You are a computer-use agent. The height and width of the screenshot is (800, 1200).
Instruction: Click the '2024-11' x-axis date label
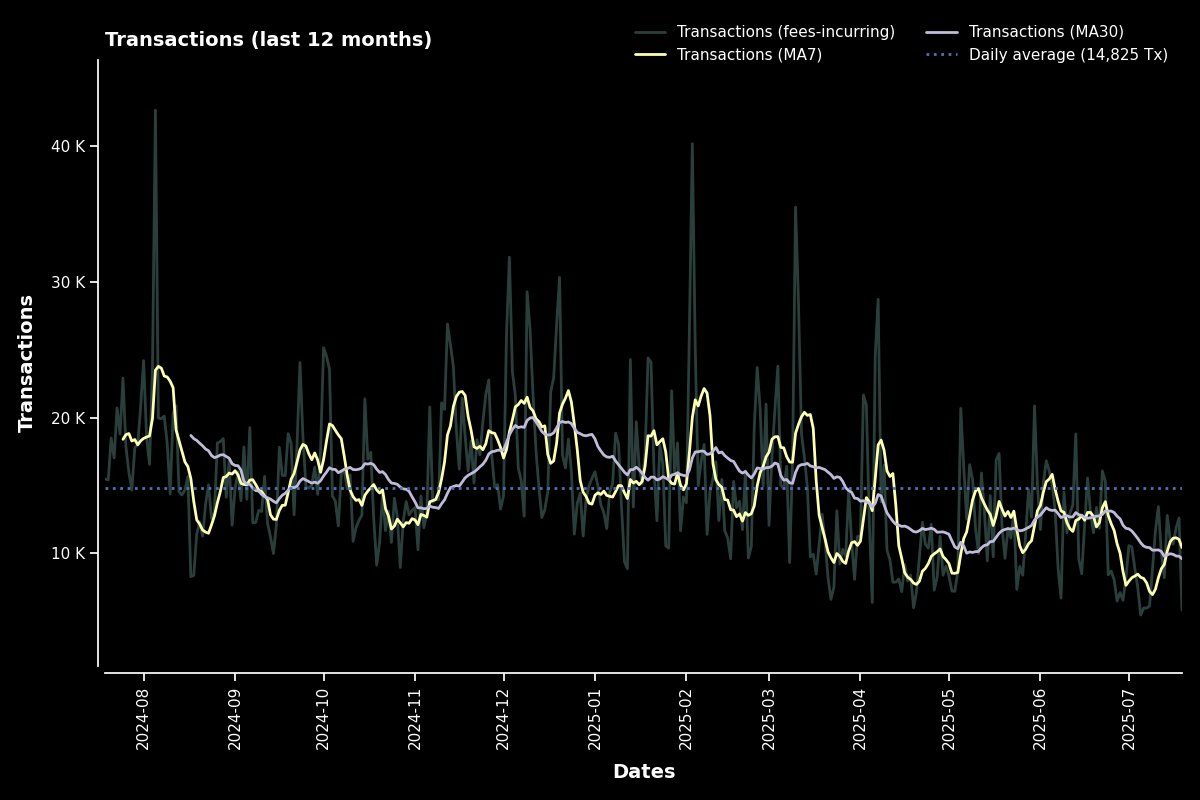[x=414, y=718]
